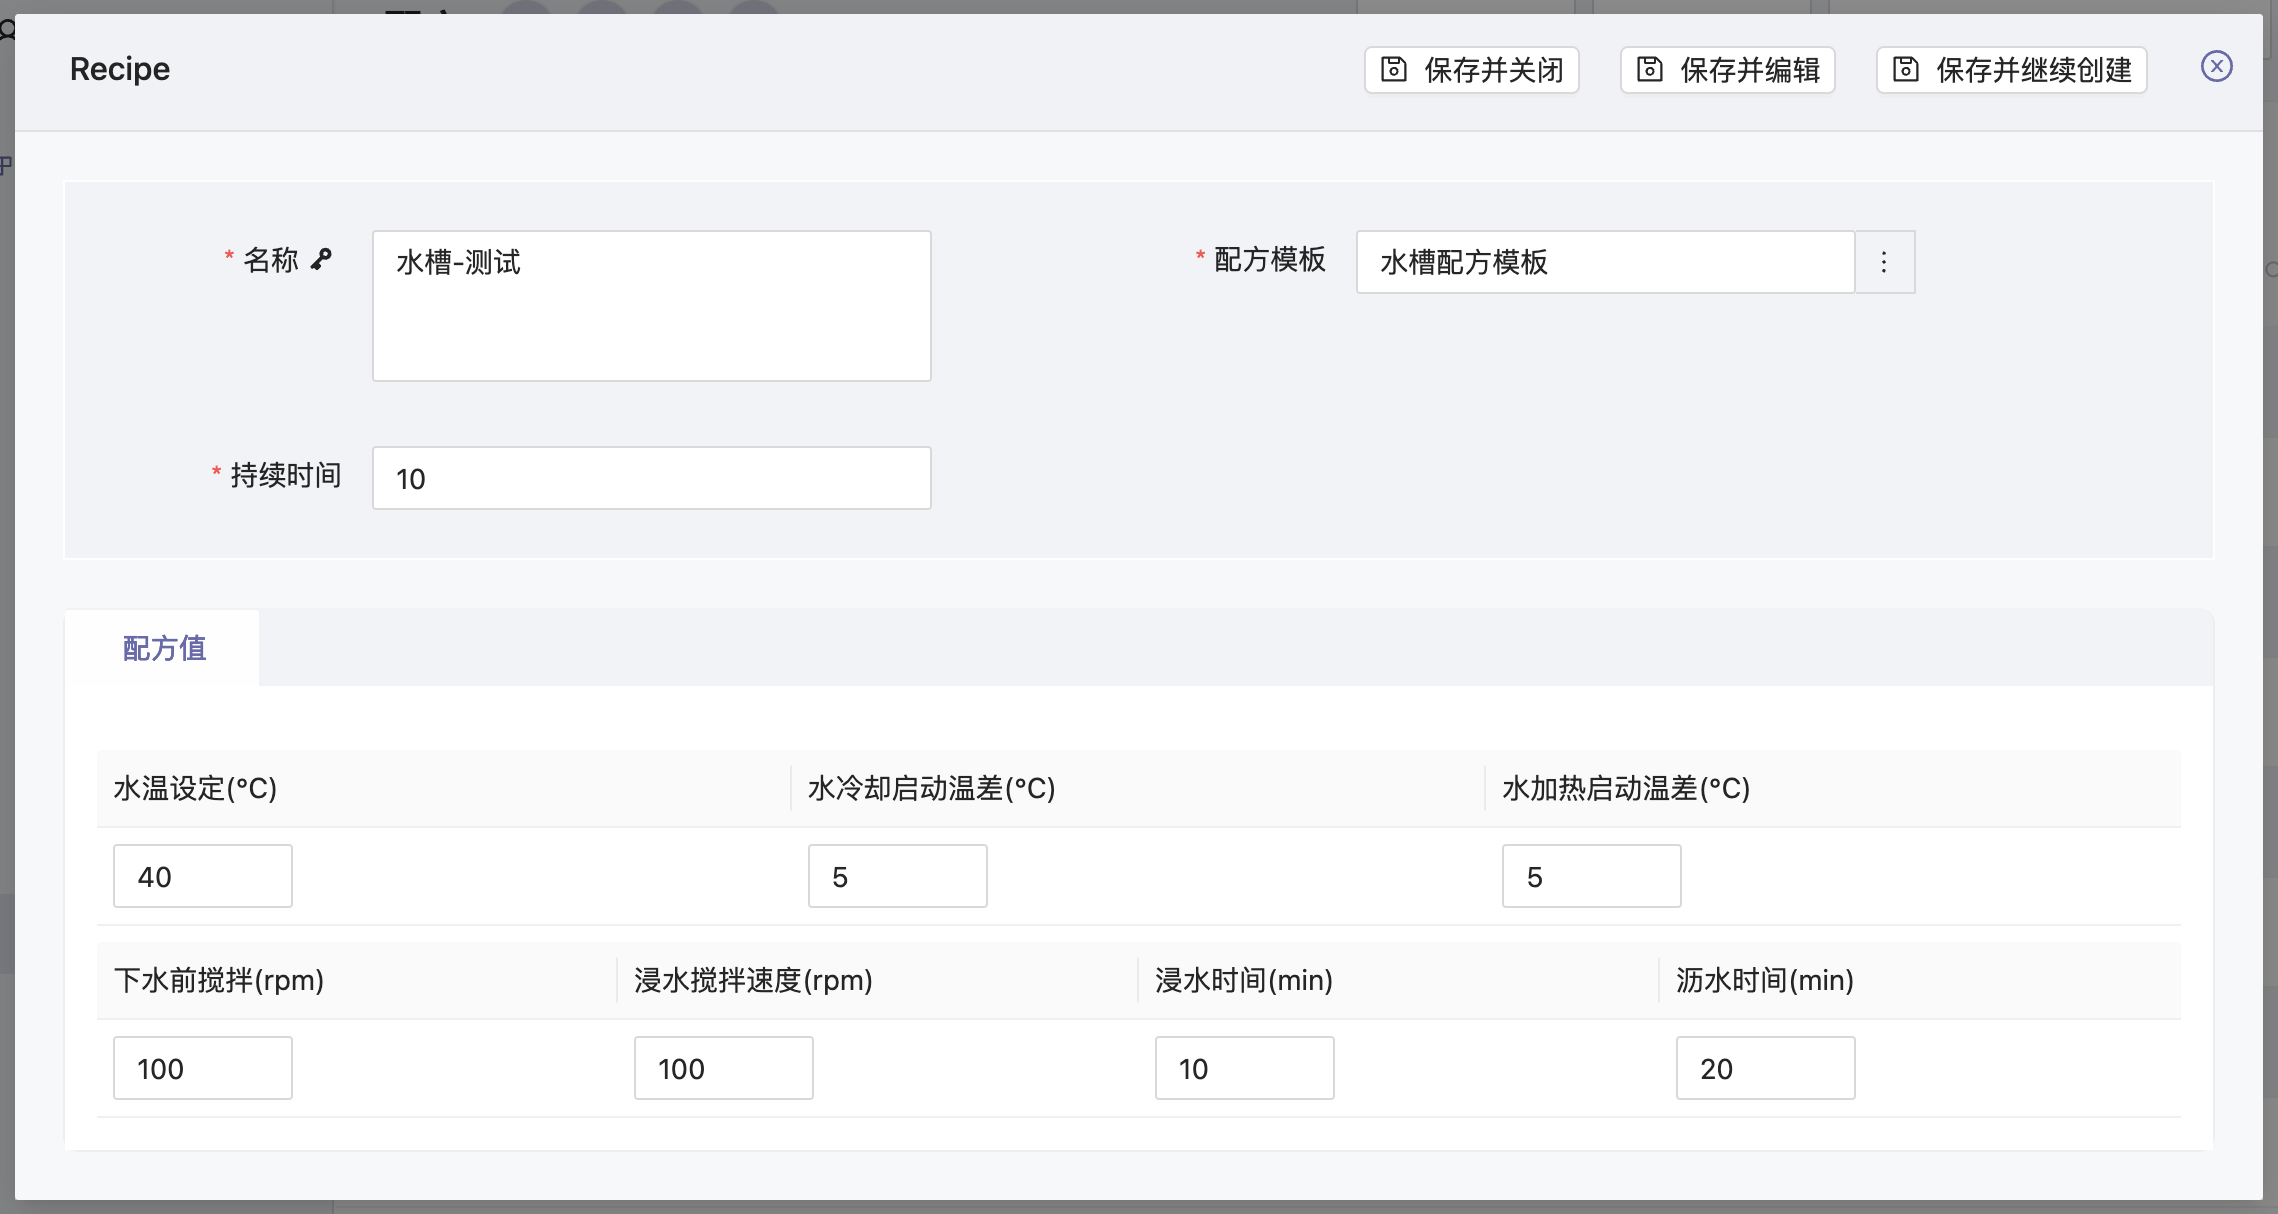Click the 水冷却启动温差 value field
Screen dimensions: 2278x1214
(897, 876)
